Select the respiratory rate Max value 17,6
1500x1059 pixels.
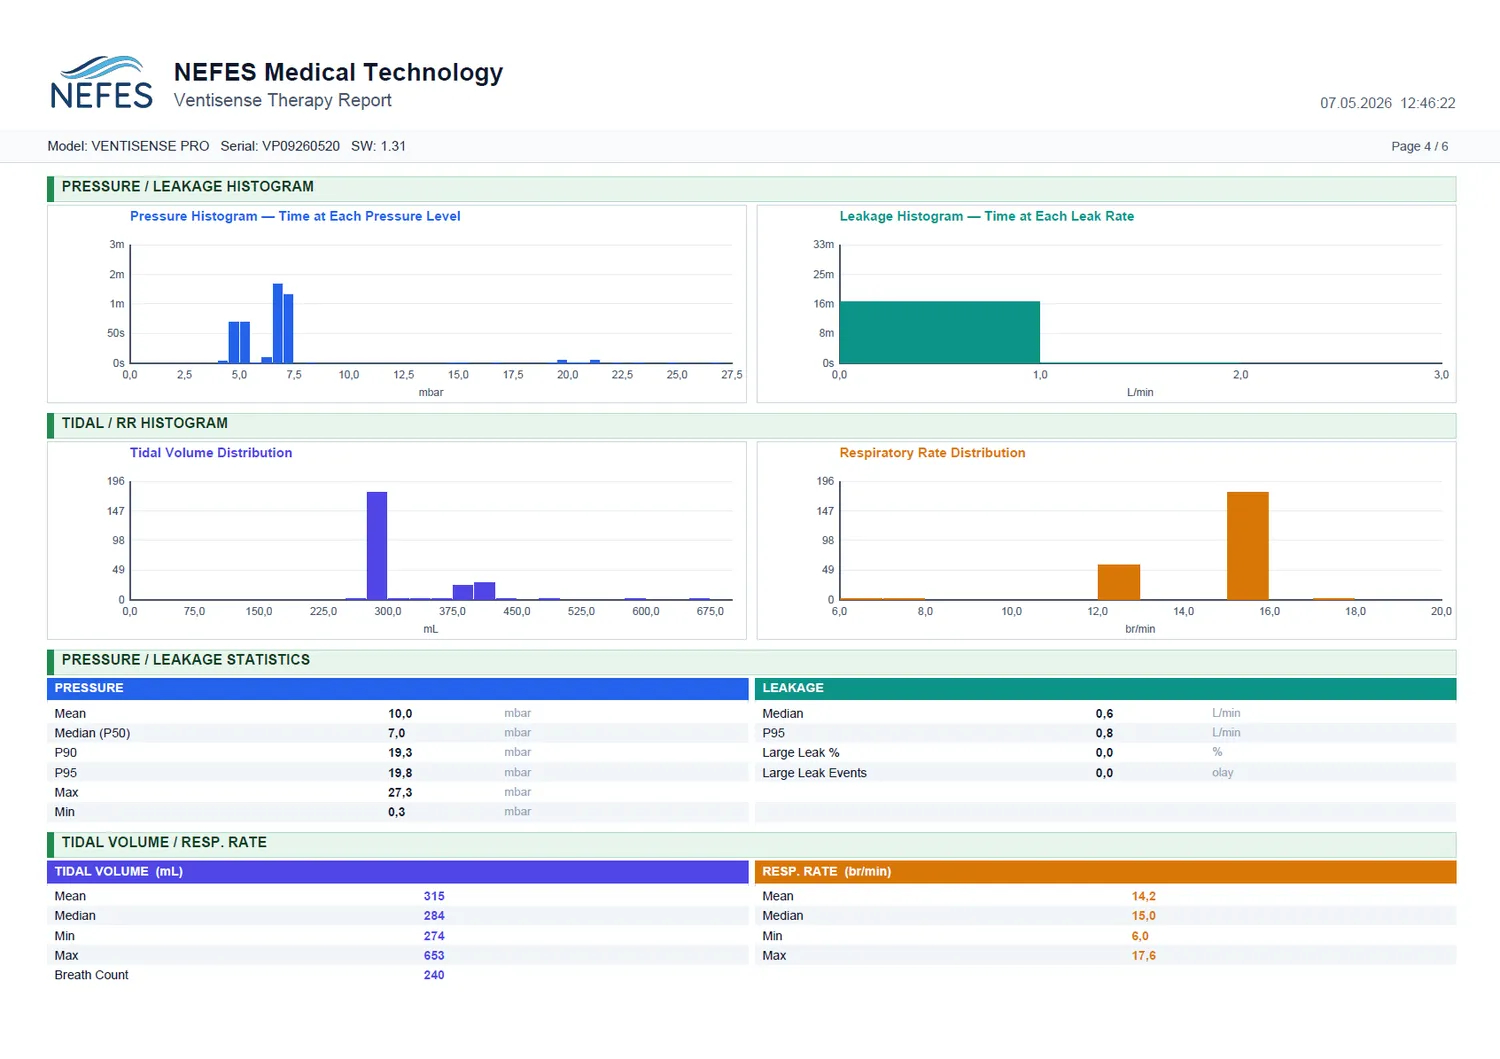[1144, 956]
